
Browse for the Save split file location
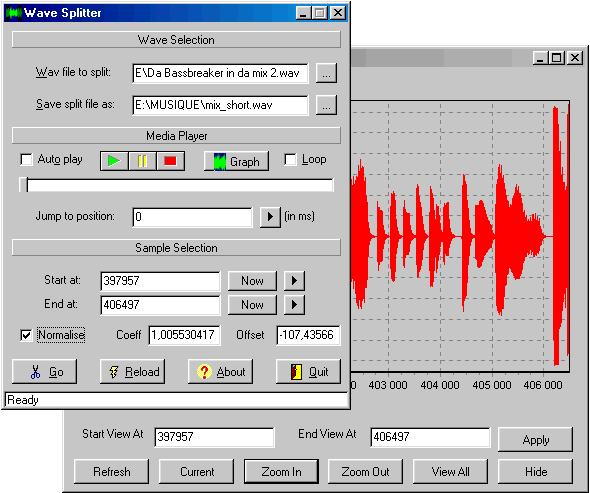click(x=326, y=105)
